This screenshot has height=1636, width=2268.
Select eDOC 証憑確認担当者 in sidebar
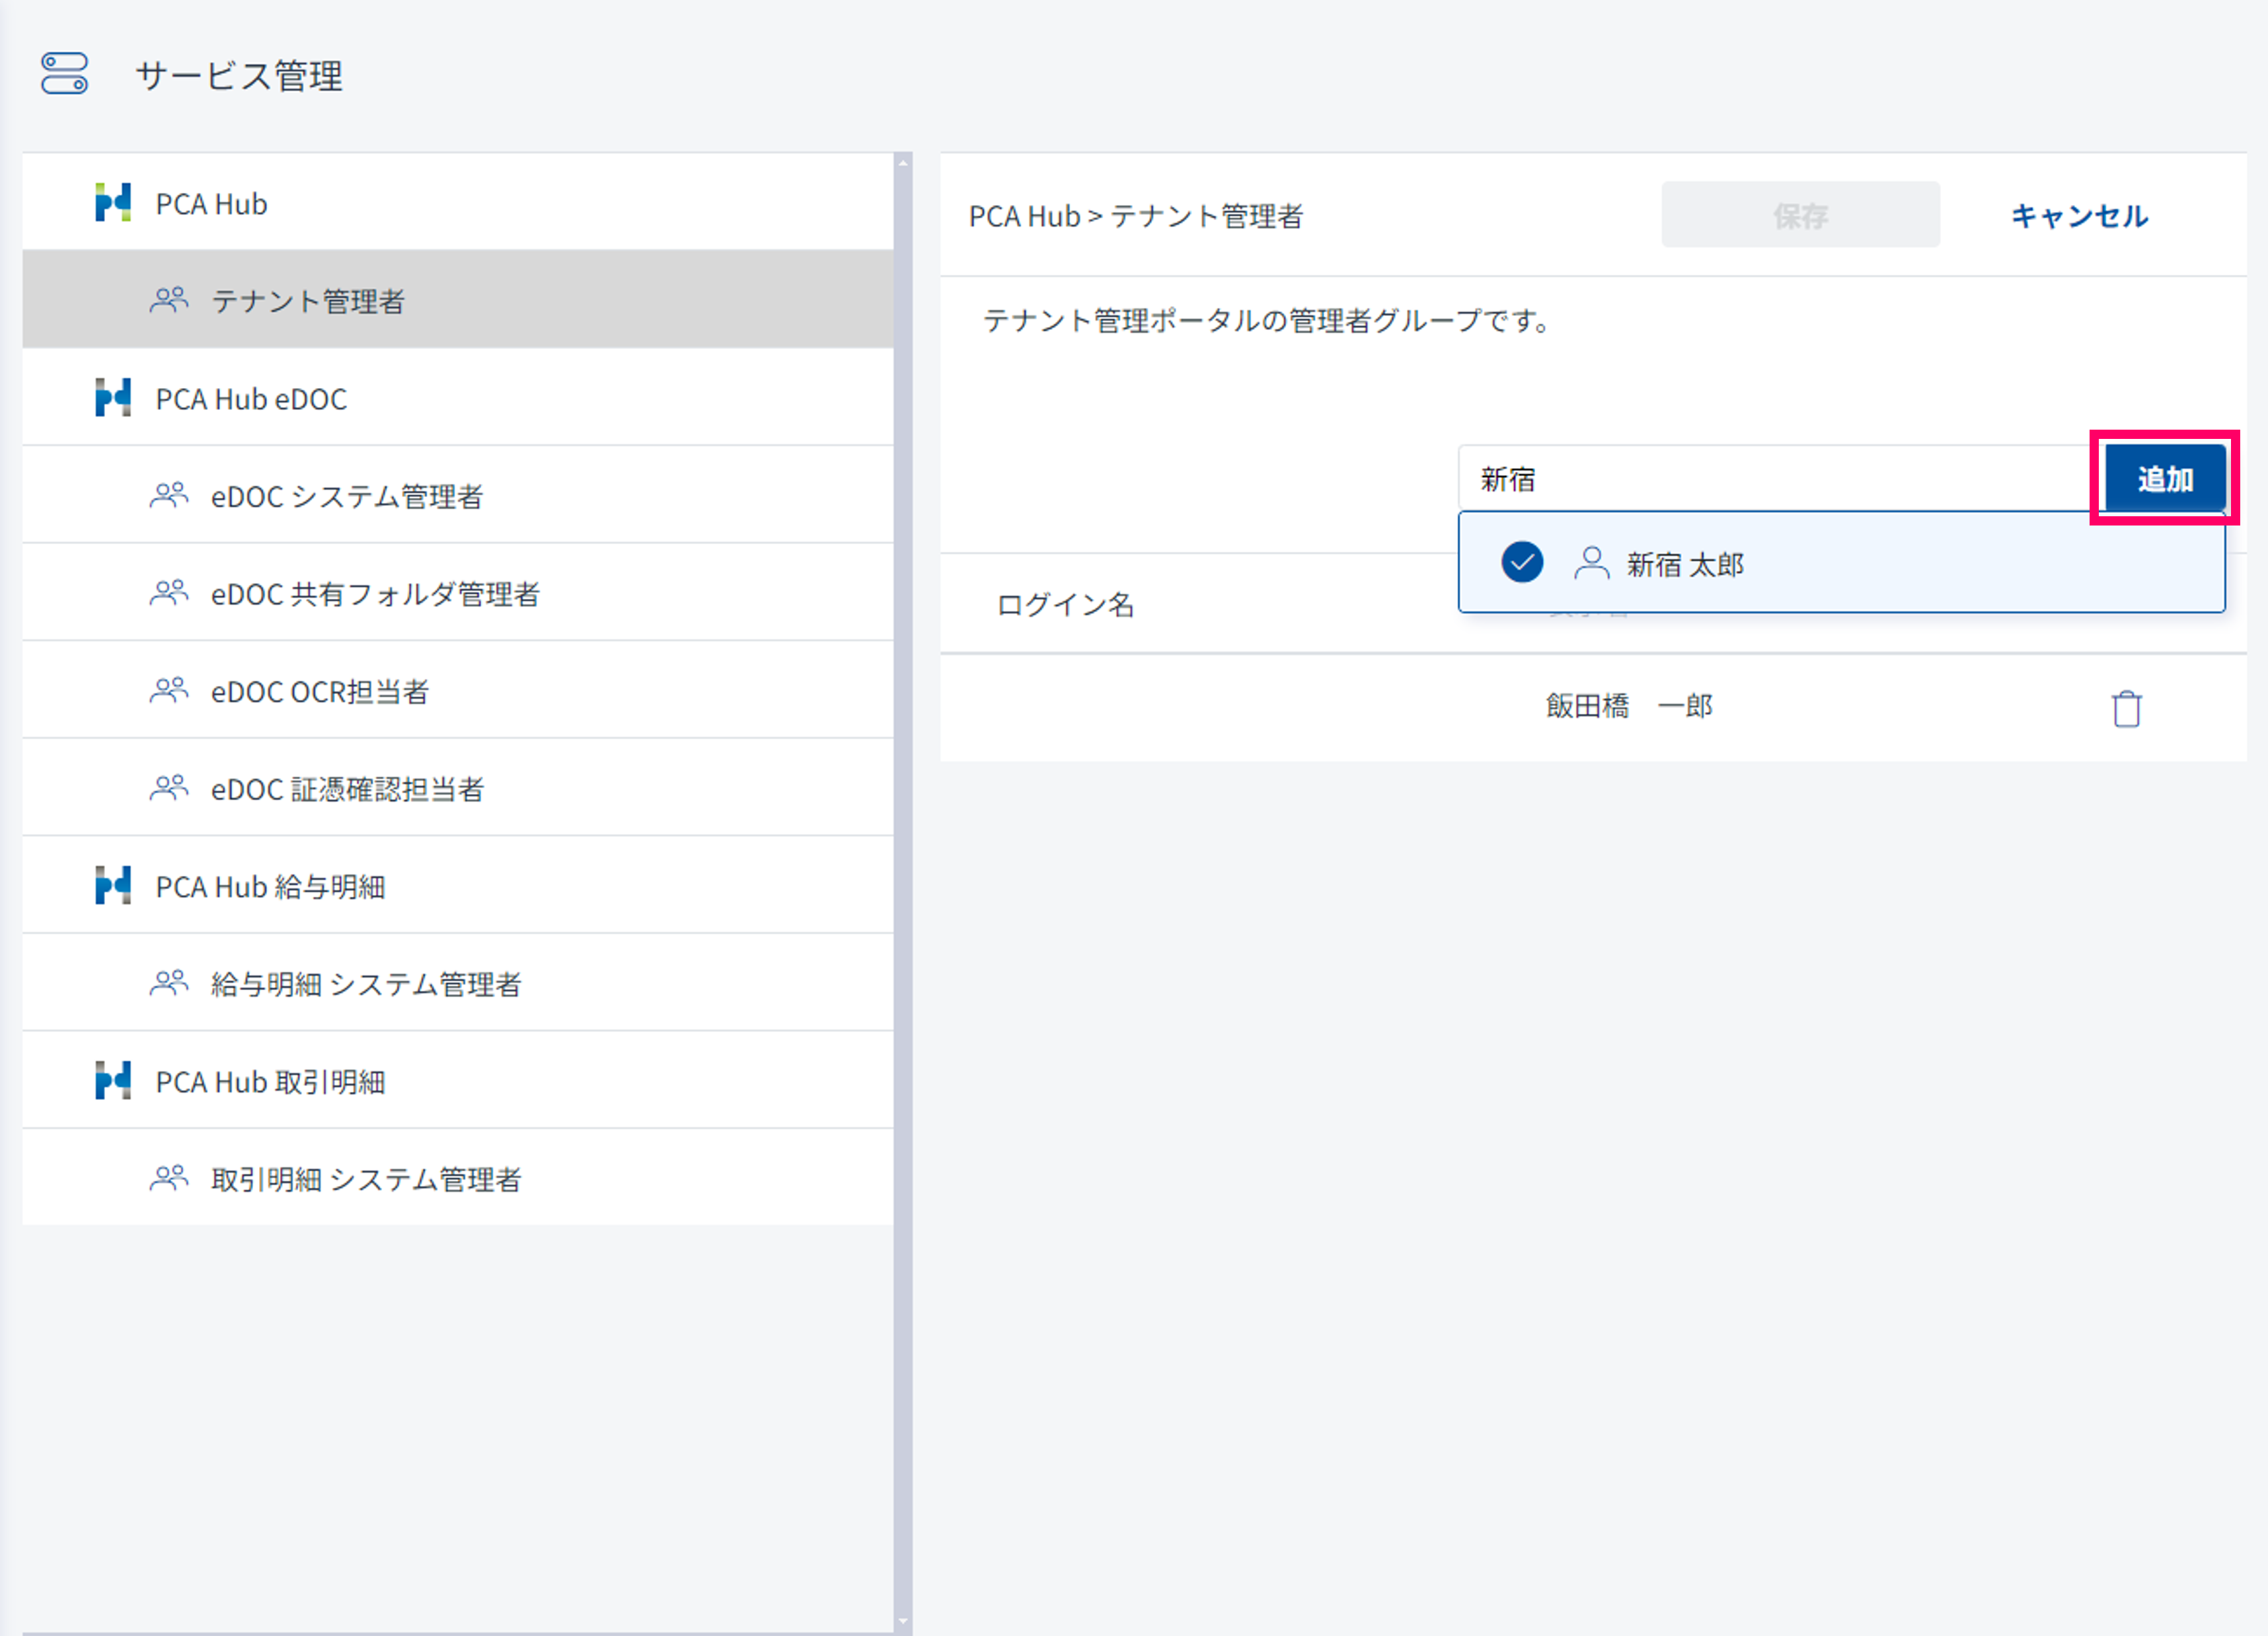(347, 789)
